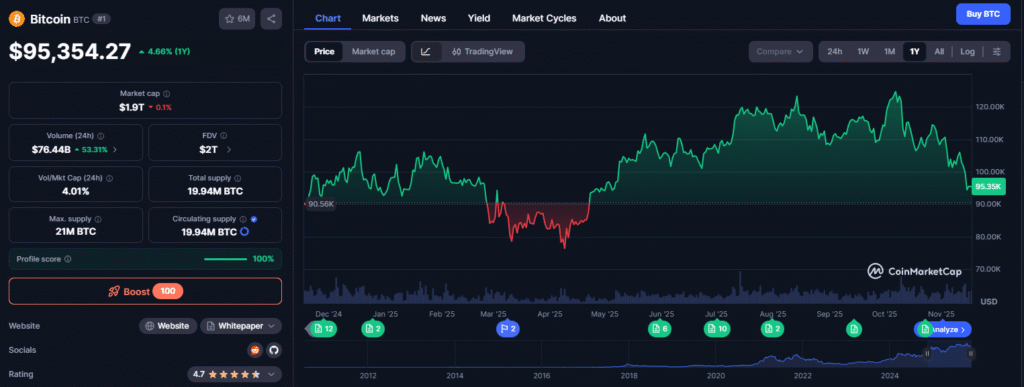Set chart range to 1Y

pyautogui.click(x=914, y=52)
